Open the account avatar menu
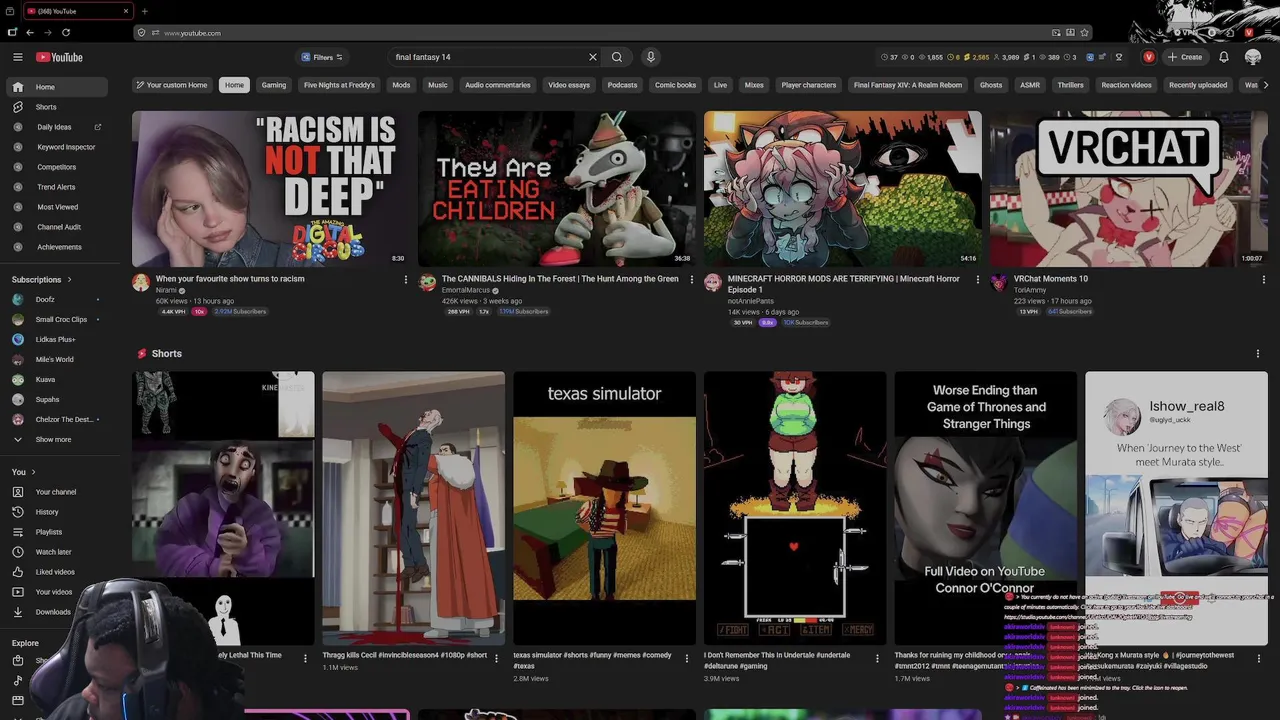1280x720 pixels. 1253,57
